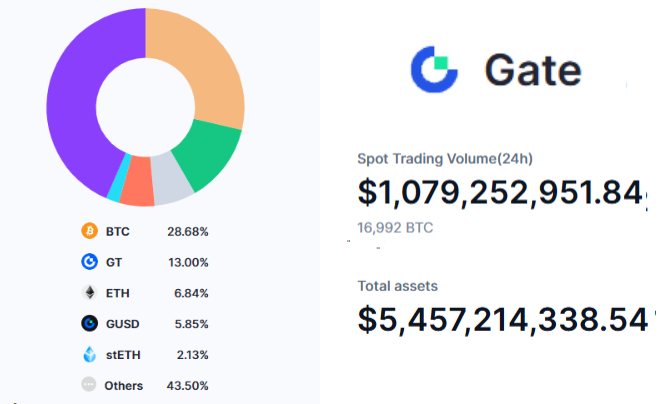Click the 2.13% value
Viewport: 660px width, 404px height.
click(x=192, y=355)
